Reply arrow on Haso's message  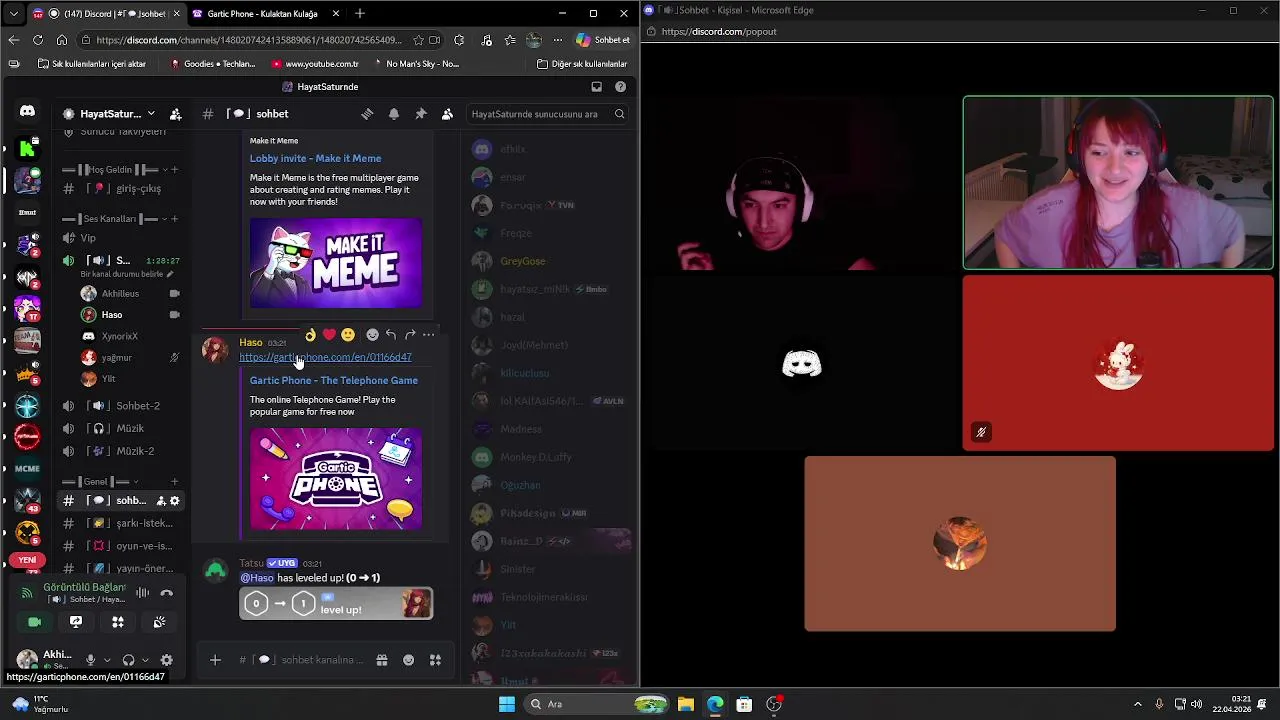[x=391, y=335]
